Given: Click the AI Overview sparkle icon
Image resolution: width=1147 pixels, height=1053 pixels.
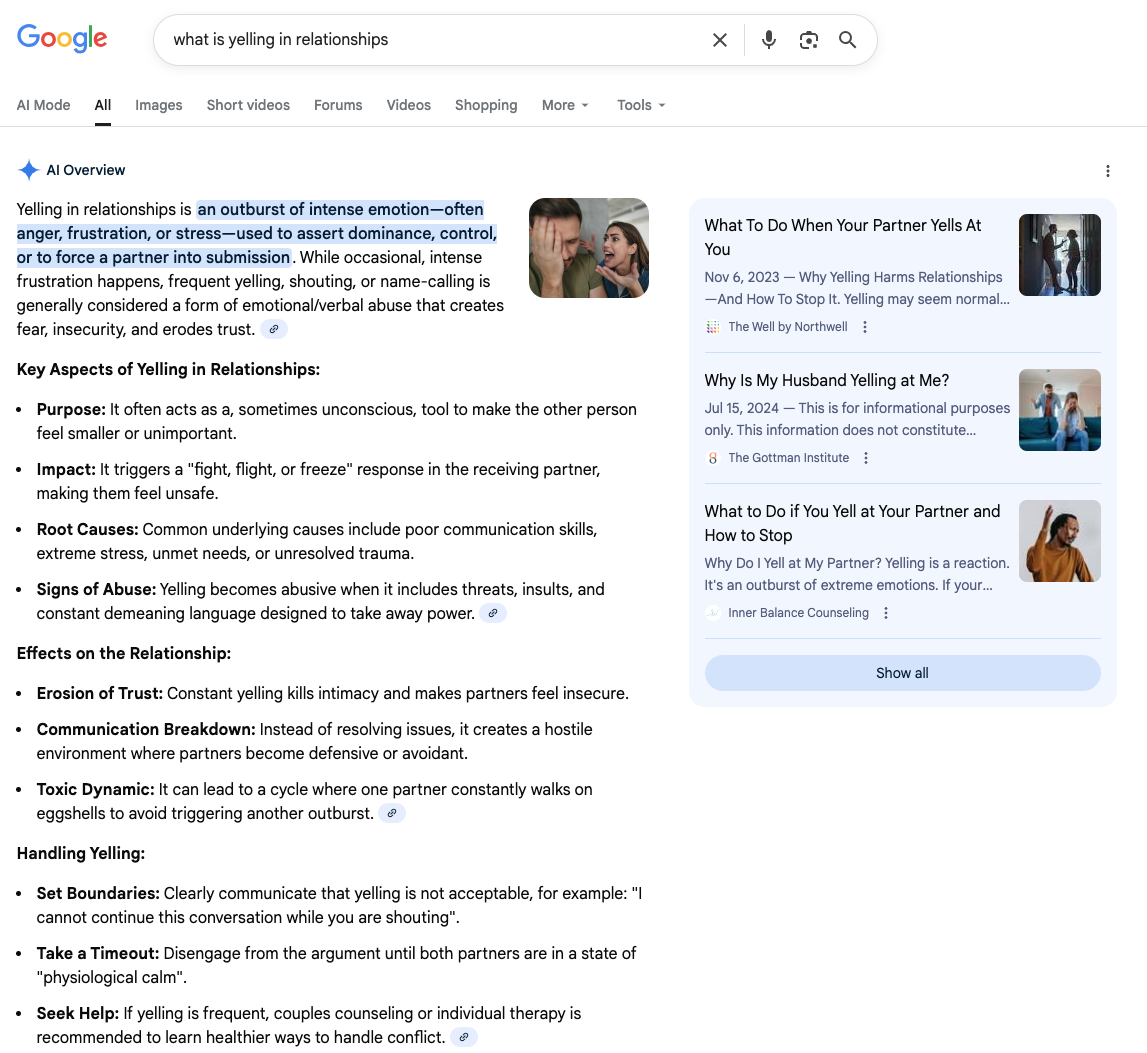Looking at the screenshot, I should tap(29, 170).
